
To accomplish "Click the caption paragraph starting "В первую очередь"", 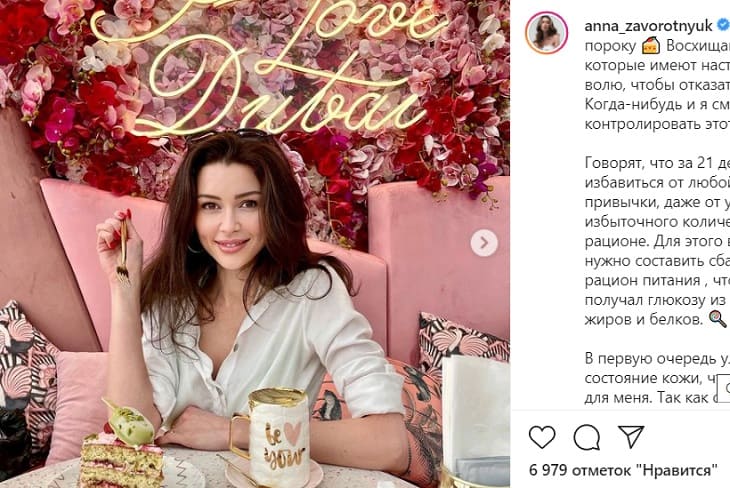I will (657, 378).
